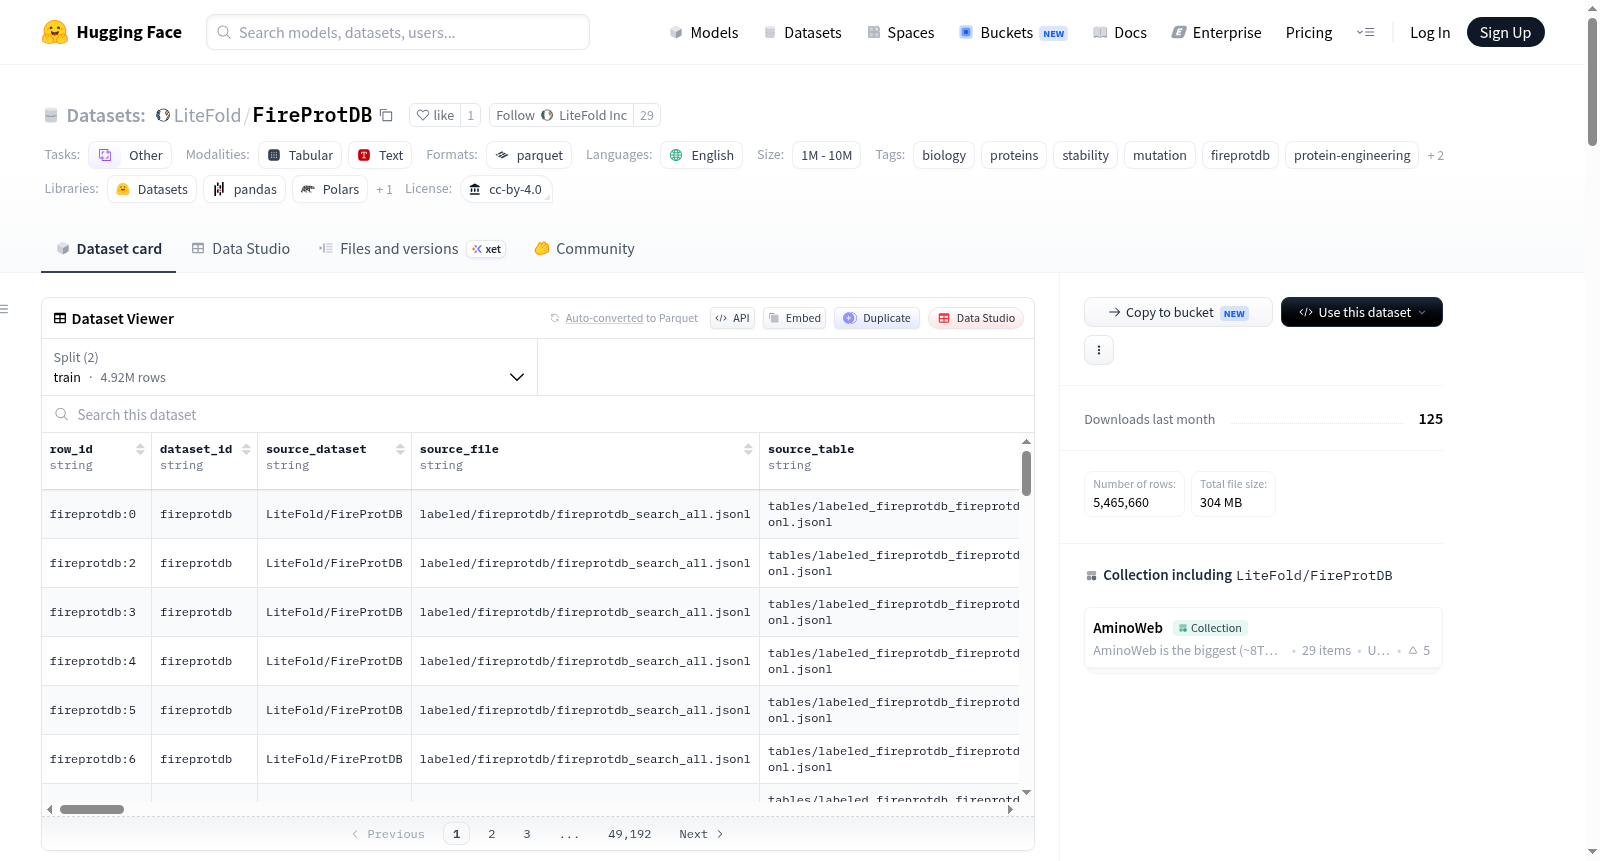Open Docs in the top navigation
Screen dimensions: 1600x861
pyautogui.click(x=1120, y=32)
